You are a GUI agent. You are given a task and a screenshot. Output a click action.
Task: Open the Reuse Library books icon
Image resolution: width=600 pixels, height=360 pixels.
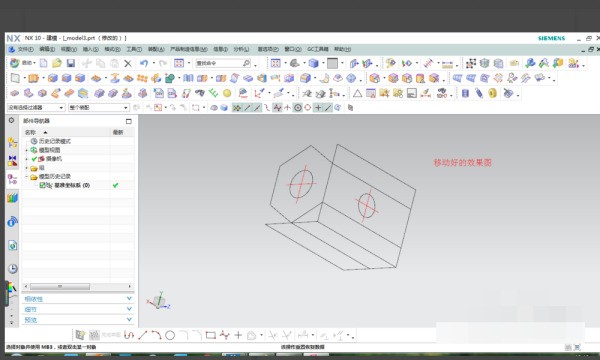coord(13,198)
